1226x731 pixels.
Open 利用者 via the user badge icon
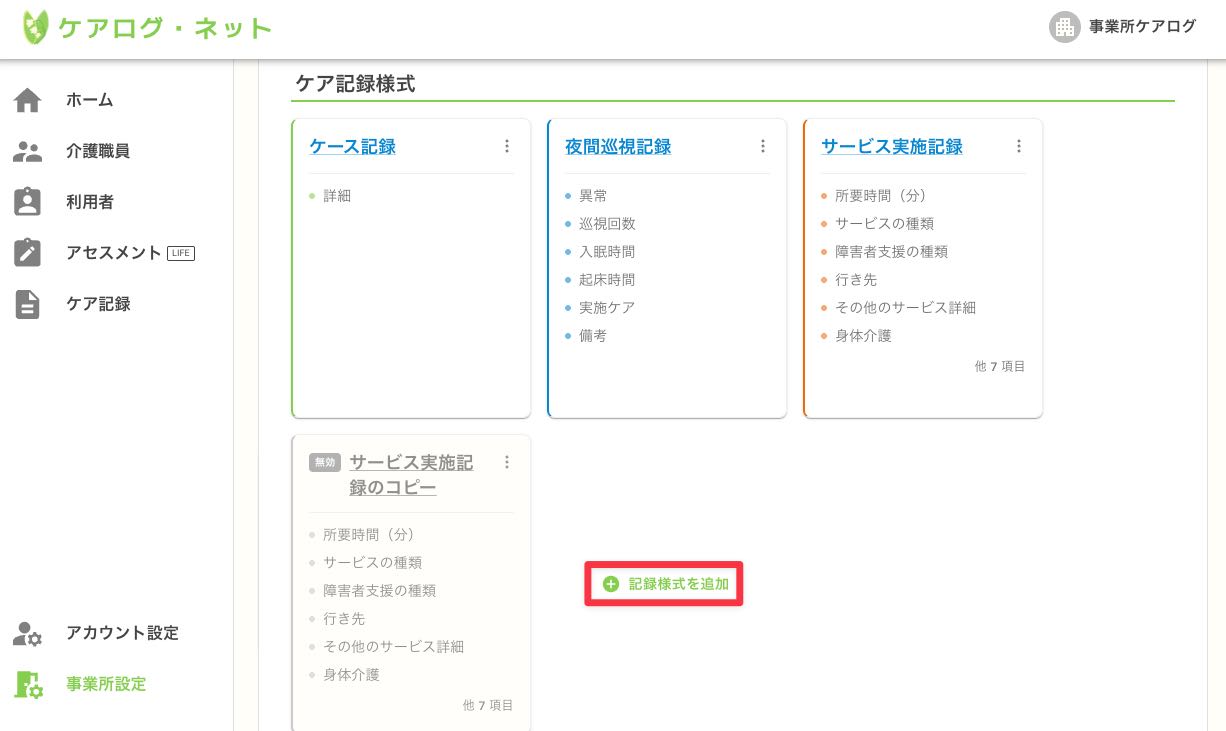27,201
